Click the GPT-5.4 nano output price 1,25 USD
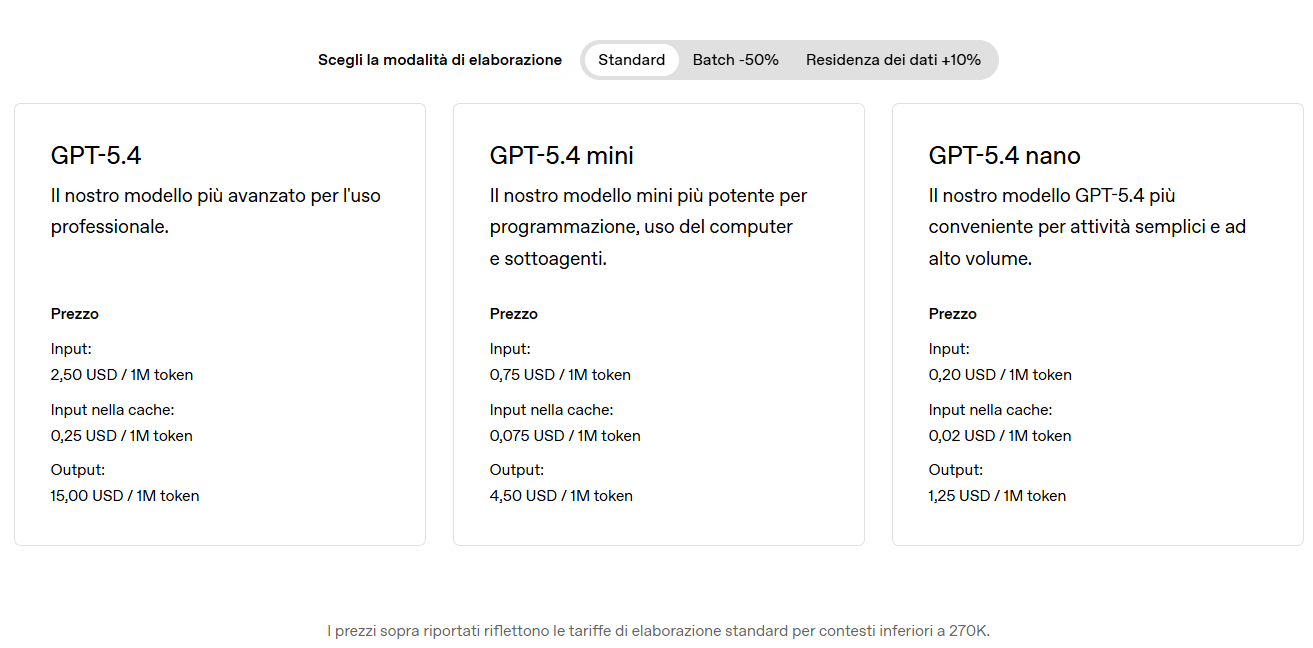The height and width of the screenshot is (648, 1313). coord(997,496)
